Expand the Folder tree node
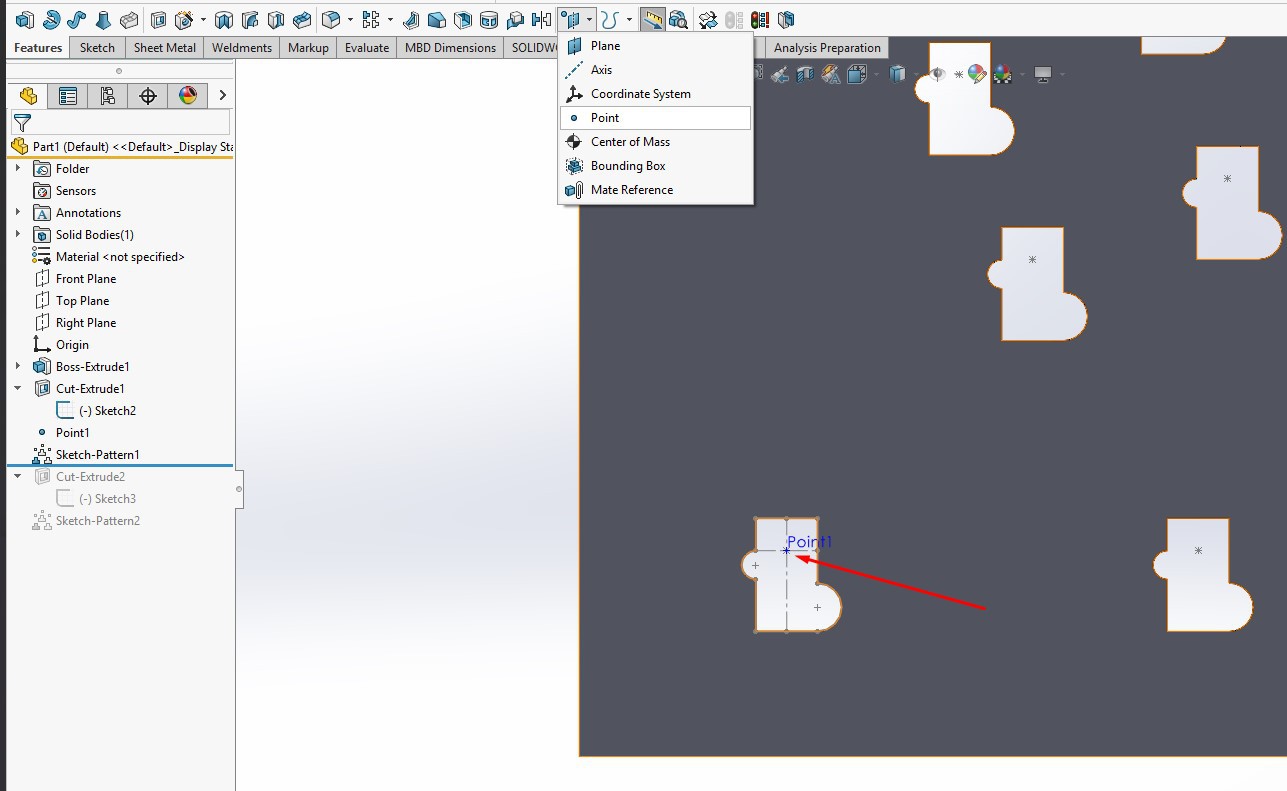Image resolution: width=1287 pixels, height=791 pixels. tap(18, 169)
